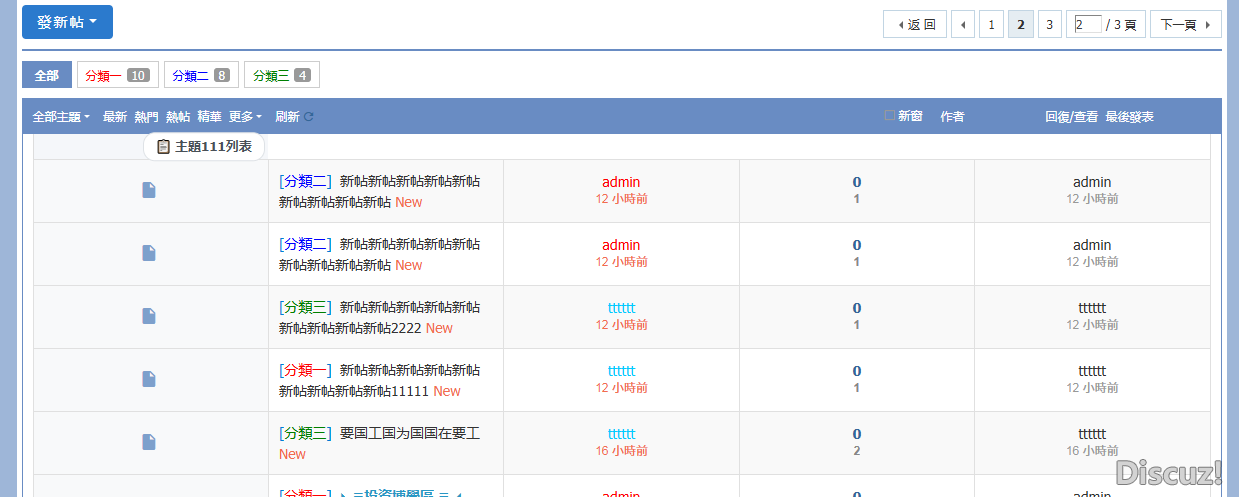Open author tttttt in 新帖2222 row

[x=621, y=308]
